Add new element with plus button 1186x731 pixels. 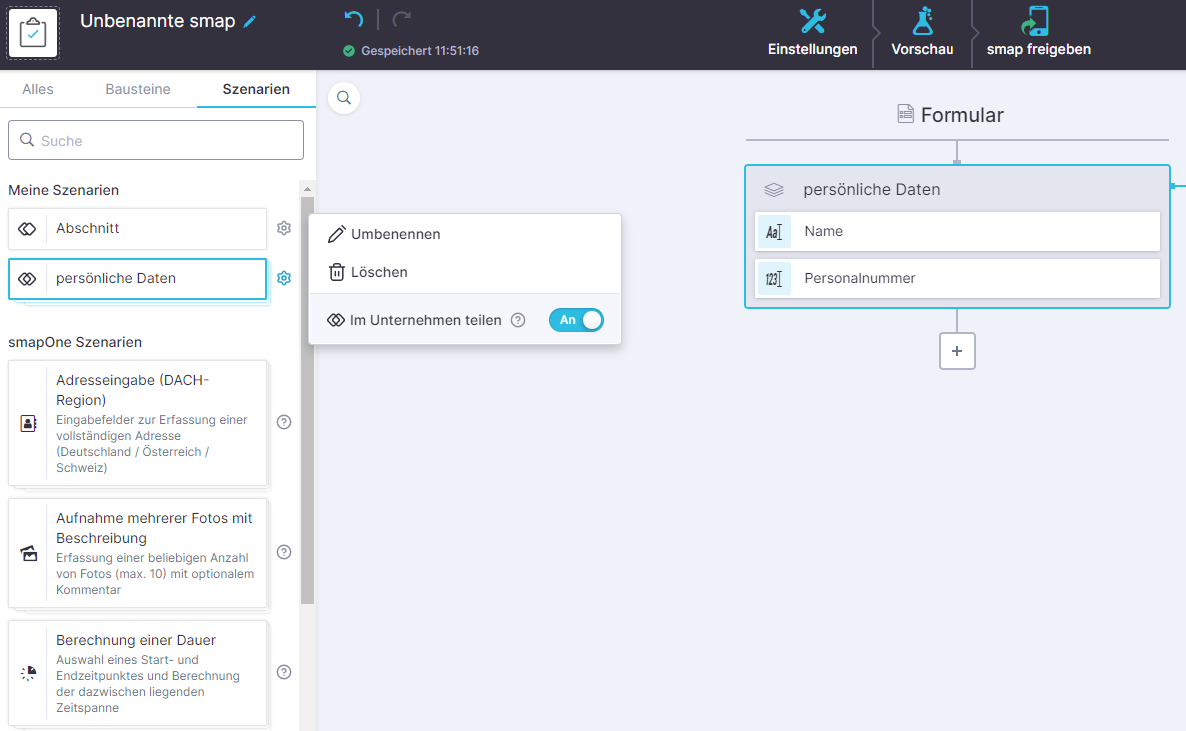tap(957, 351)
